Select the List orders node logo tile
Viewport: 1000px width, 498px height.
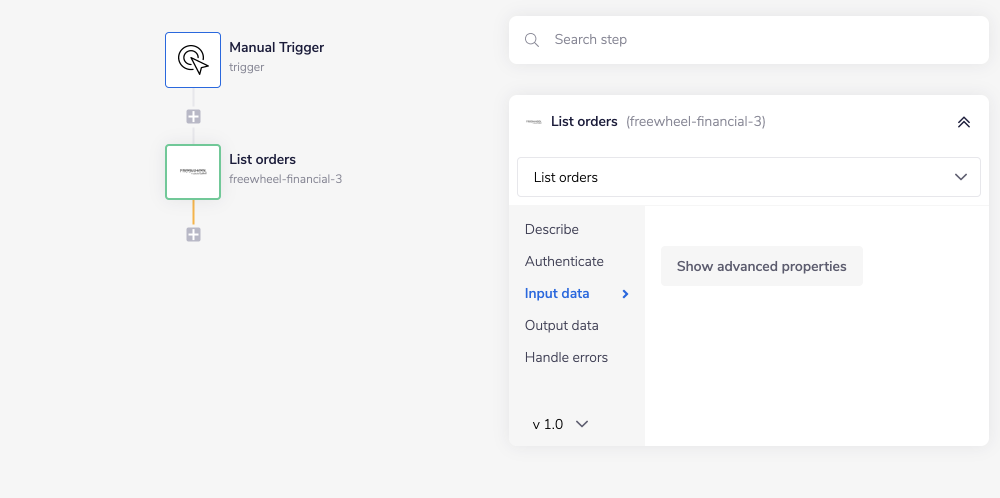(193, 172)
